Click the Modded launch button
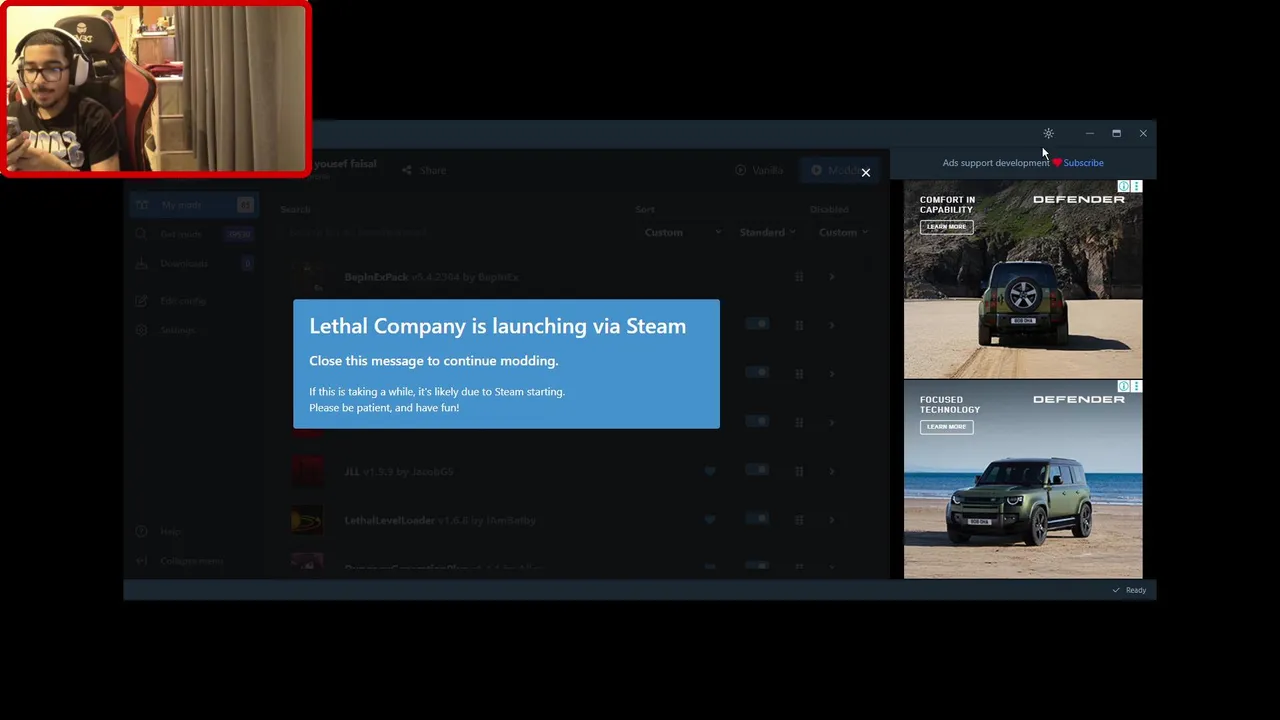This screenshot has height=720, width=1280. (838, 170)
